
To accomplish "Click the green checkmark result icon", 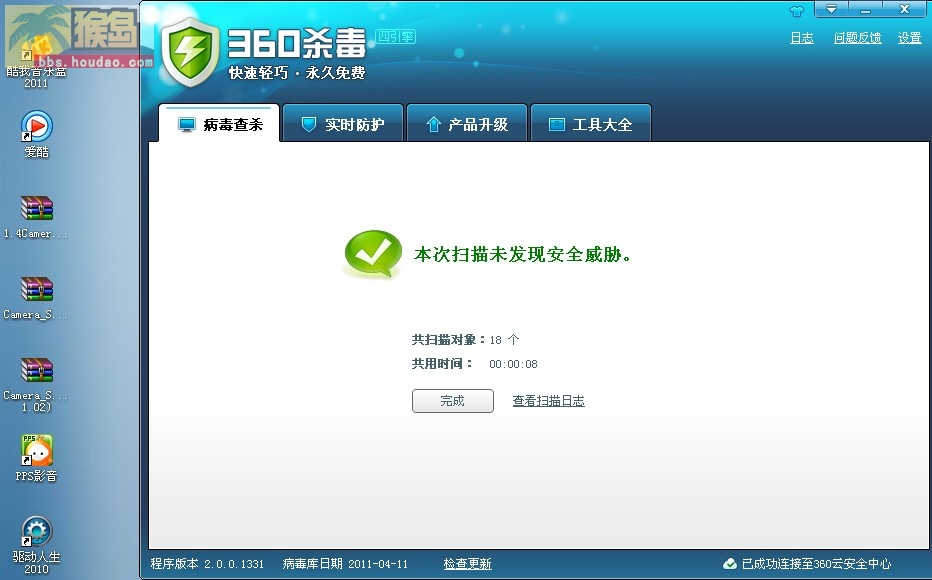I will click(x=372, y=254).
